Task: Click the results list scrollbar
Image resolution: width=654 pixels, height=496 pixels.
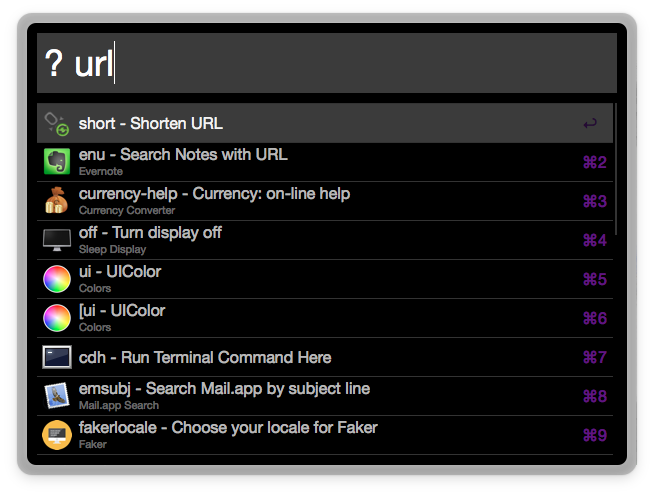Action: pos(614,170)
